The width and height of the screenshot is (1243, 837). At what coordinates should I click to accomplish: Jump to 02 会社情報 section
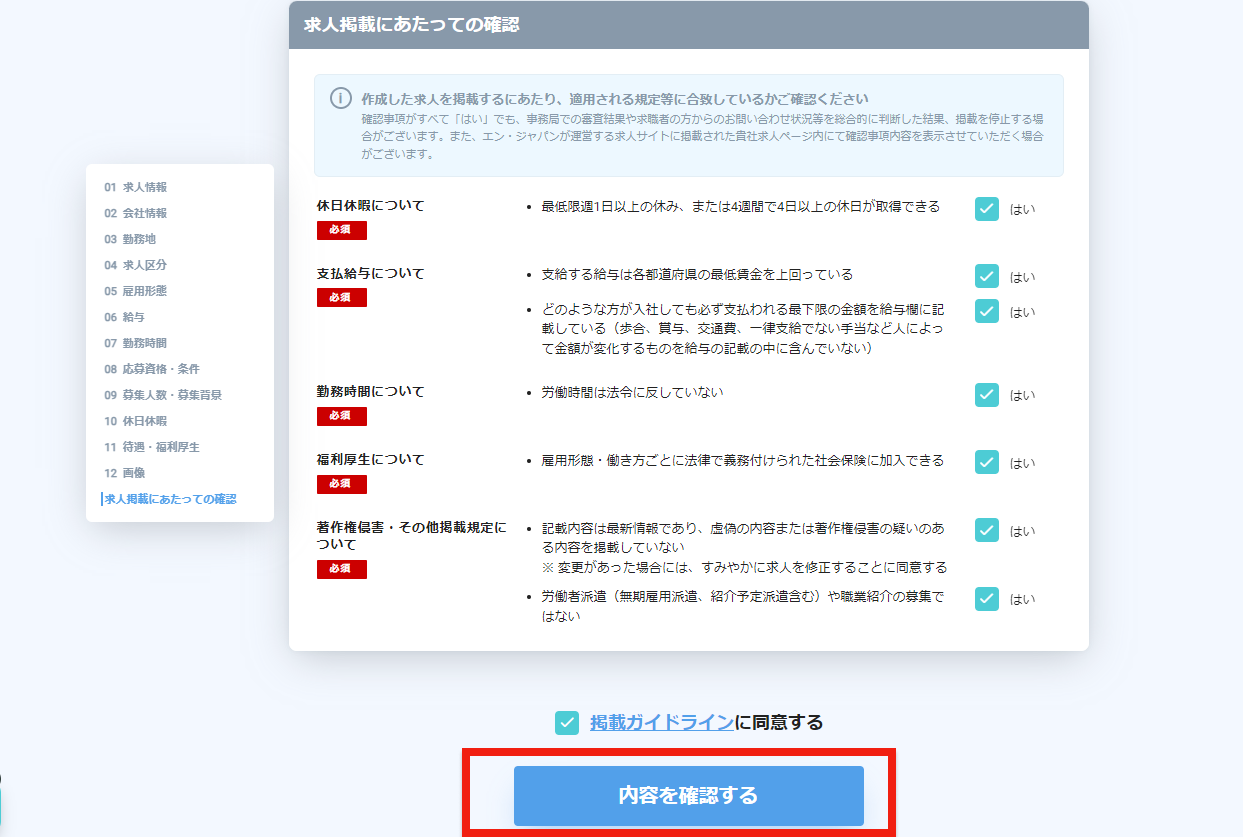(135, 213)
